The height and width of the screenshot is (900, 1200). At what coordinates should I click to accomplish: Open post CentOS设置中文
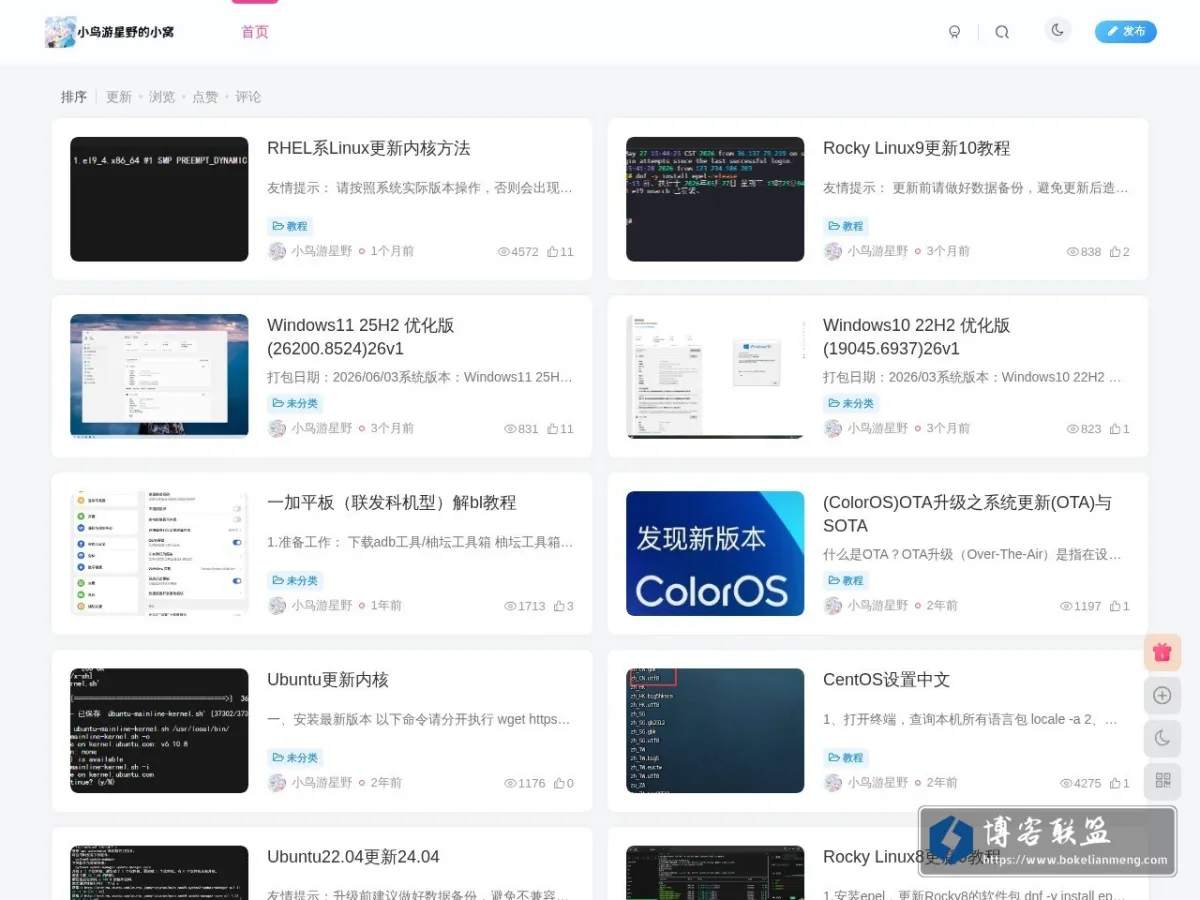coord(886,680)
